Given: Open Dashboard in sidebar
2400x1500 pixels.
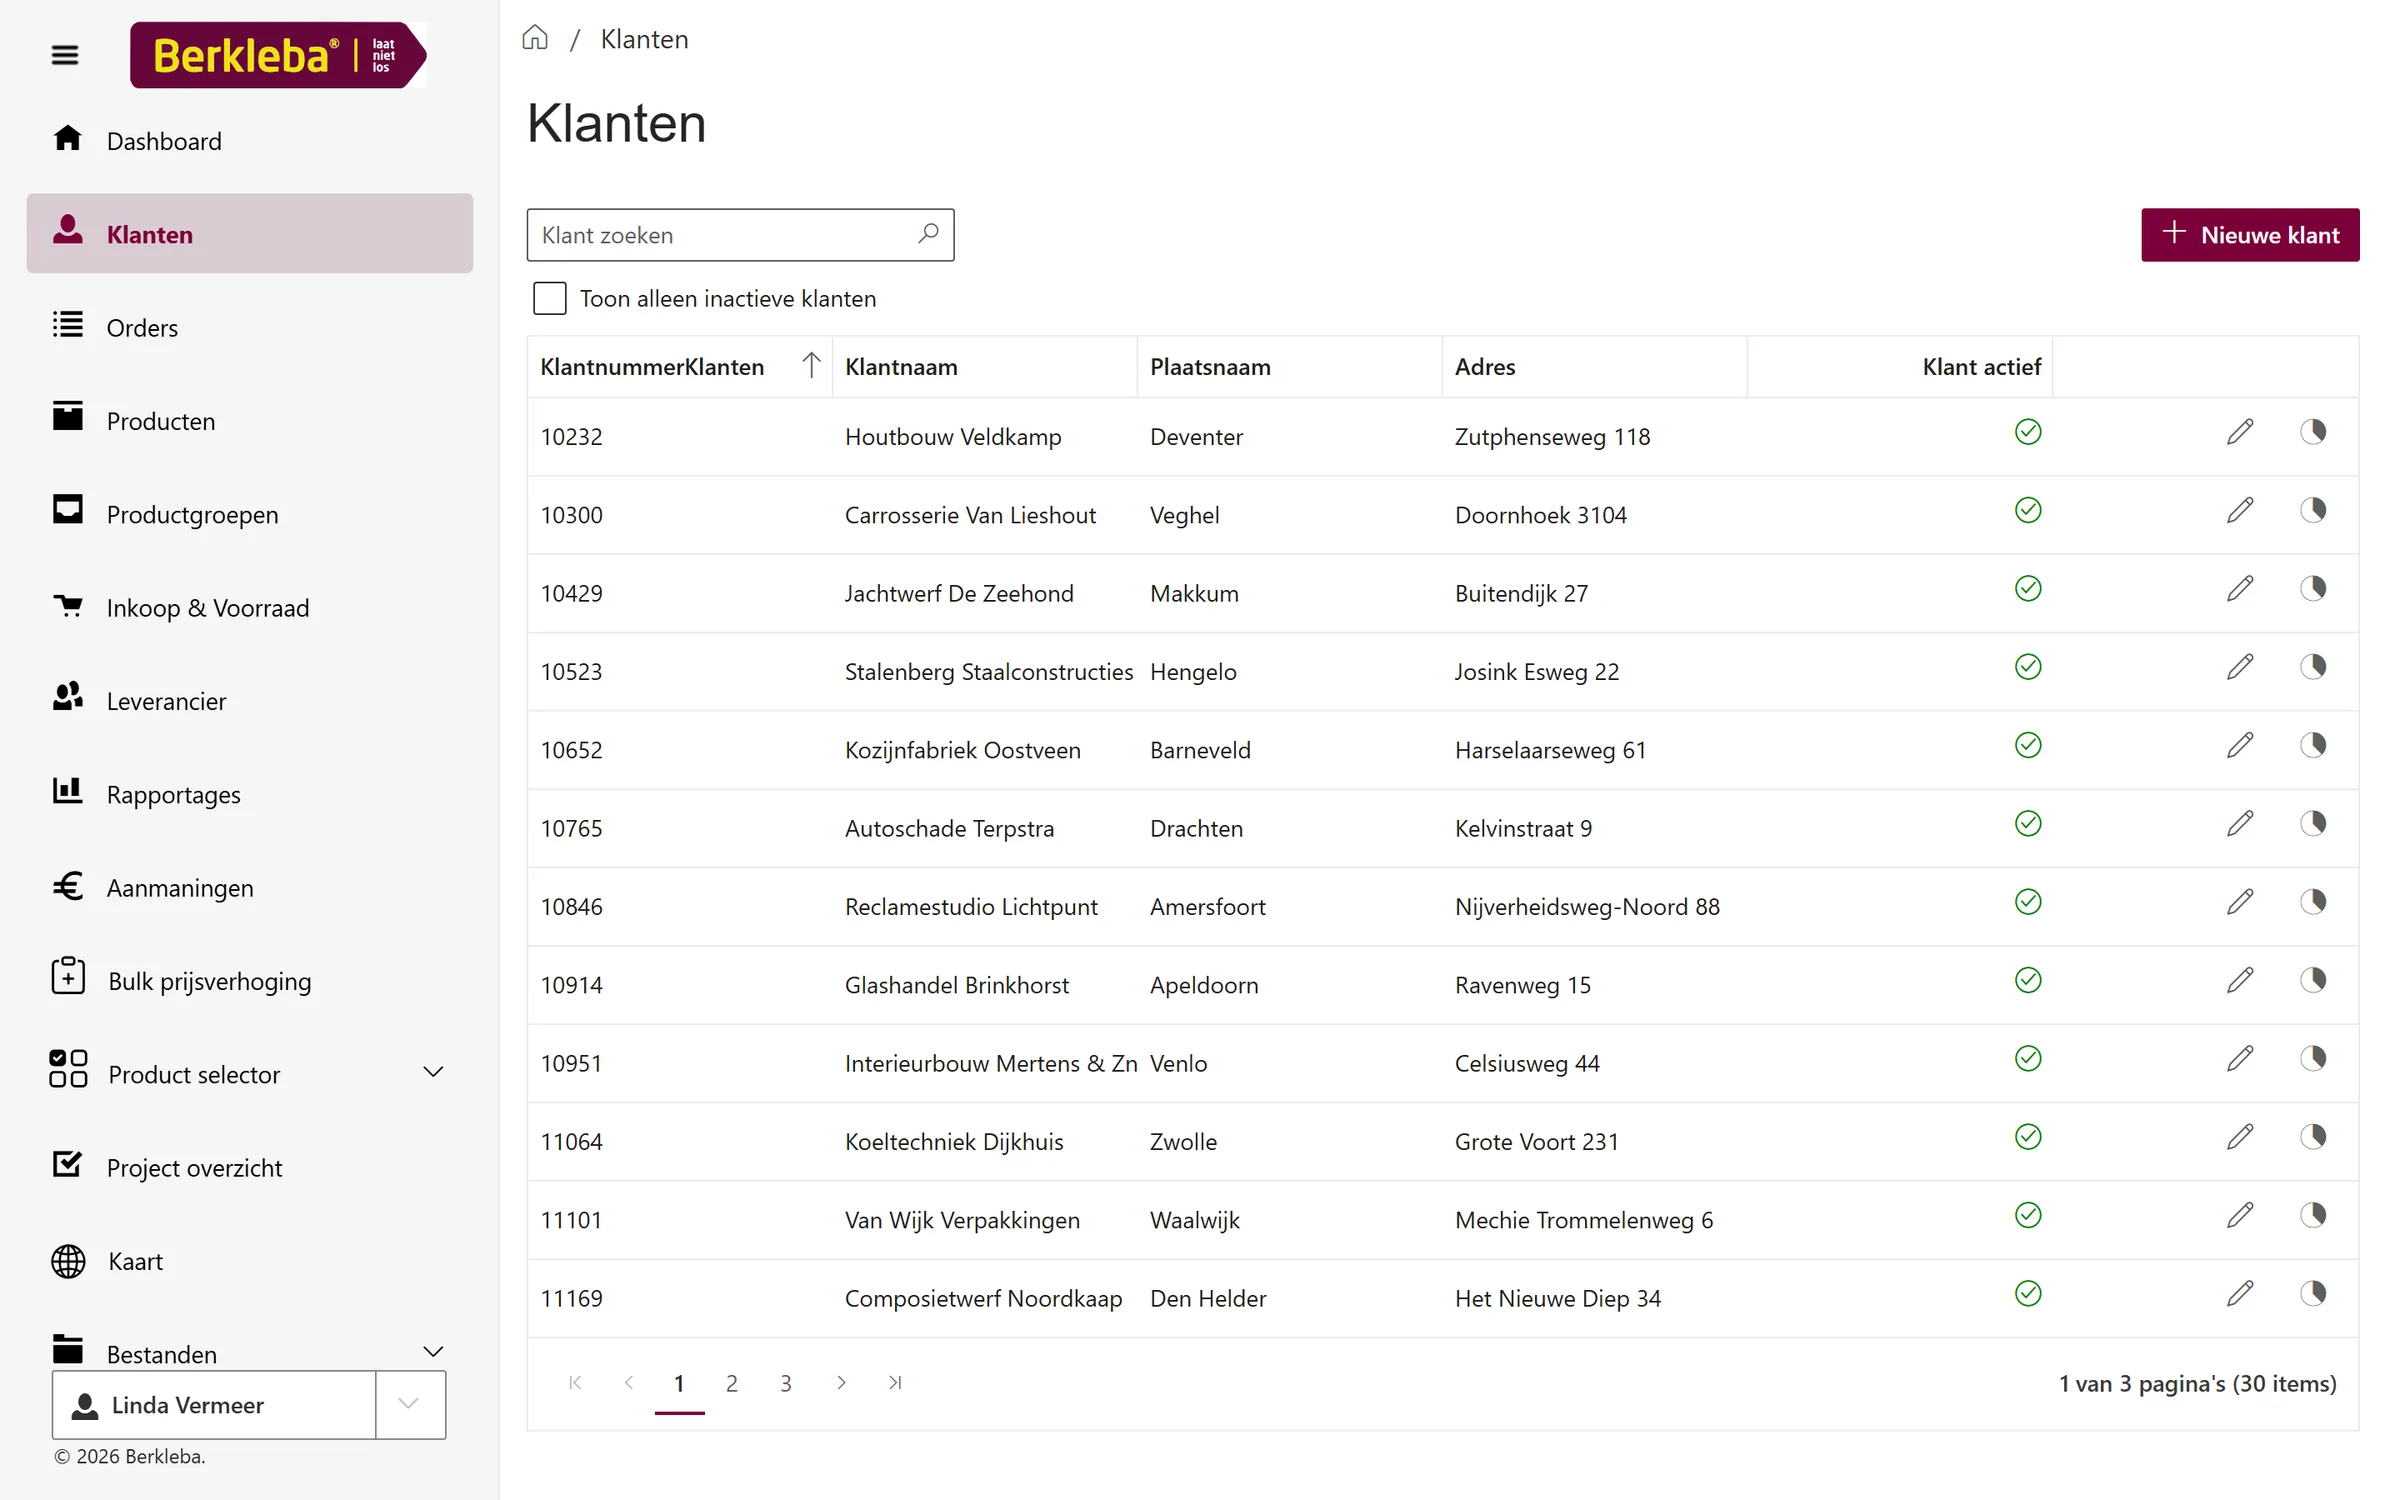Looking at the screenshot, I should click(249, 141).
